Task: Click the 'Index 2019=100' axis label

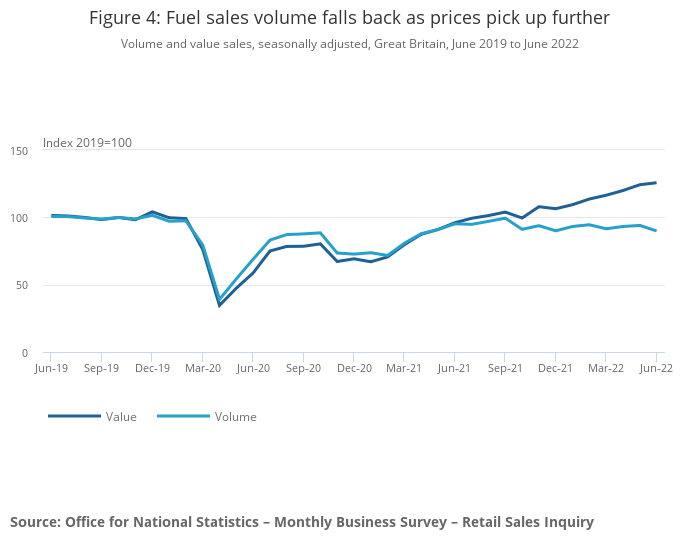Action: (87, 143)
